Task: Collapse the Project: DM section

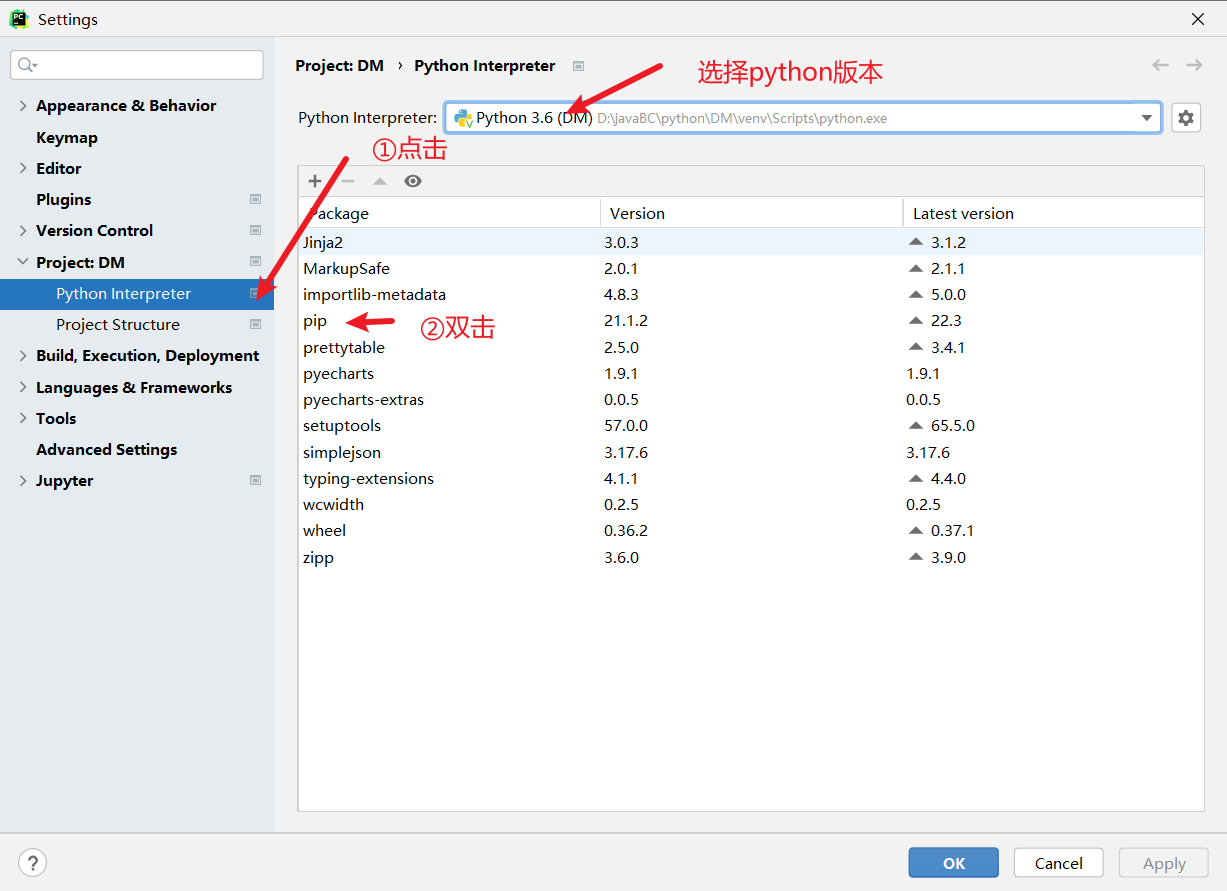Action: coord(23,262)
